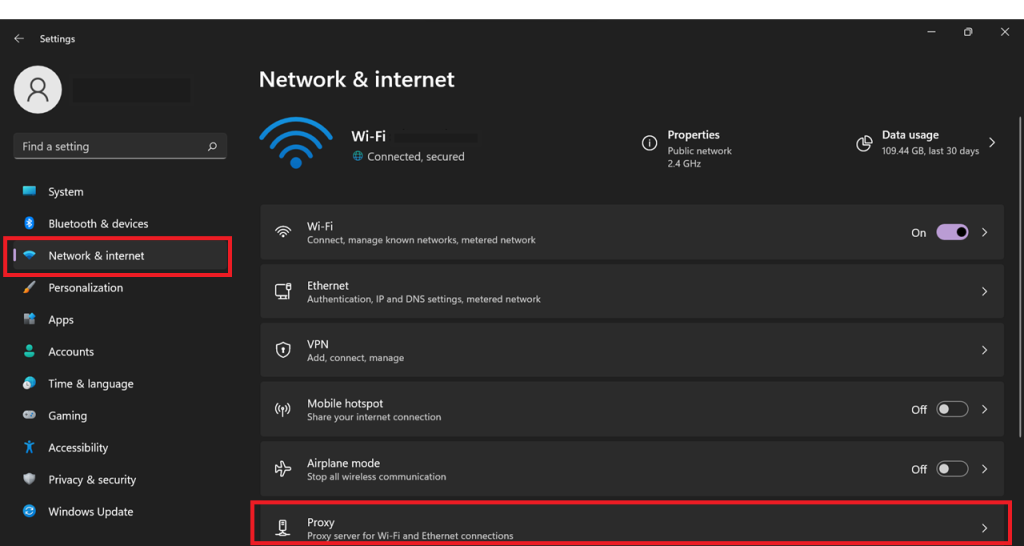The height and width of the screenshot is (546, 1024).
Task: Expand Wi-Fi settings using its chevron
Action: 984,233
